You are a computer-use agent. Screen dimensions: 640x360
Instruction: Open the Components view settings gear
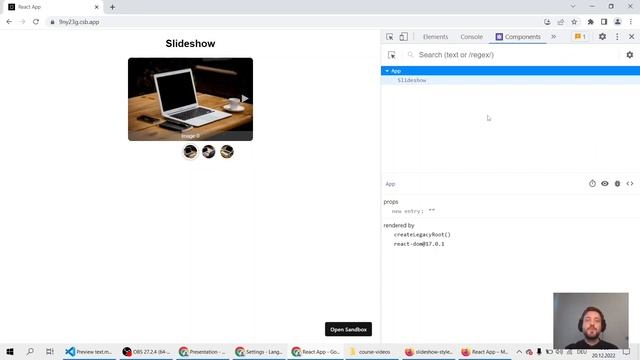tap(630, 55)
